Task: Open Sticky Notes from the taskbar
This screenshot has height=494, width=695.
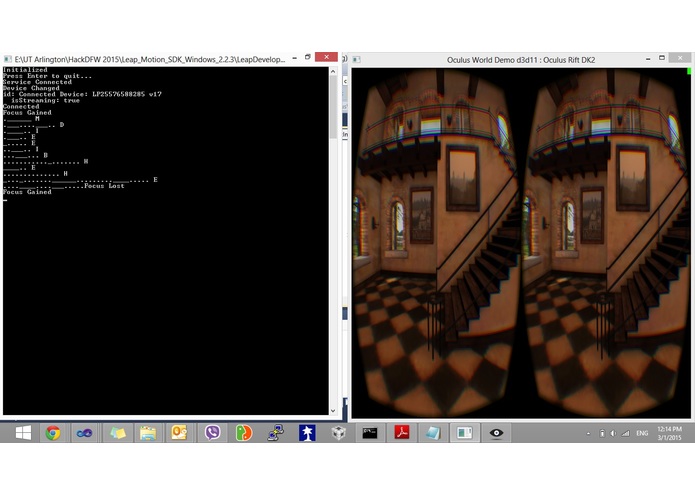Action: [117, 432]
